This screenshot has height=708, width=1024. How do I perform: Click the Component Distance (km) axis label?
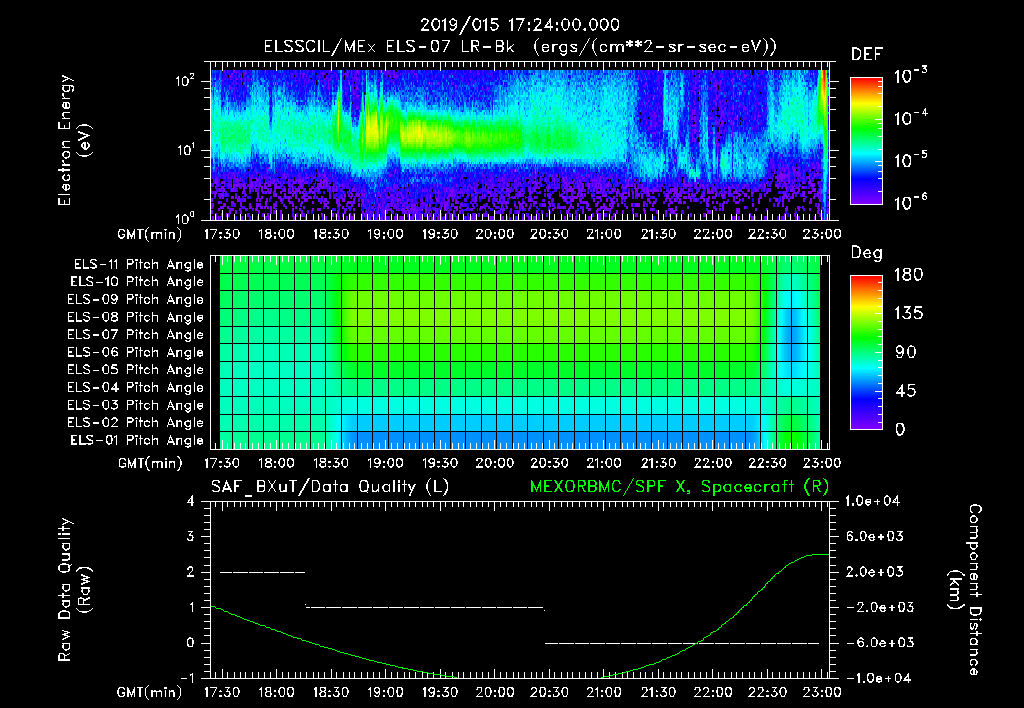tap(964, 589)
